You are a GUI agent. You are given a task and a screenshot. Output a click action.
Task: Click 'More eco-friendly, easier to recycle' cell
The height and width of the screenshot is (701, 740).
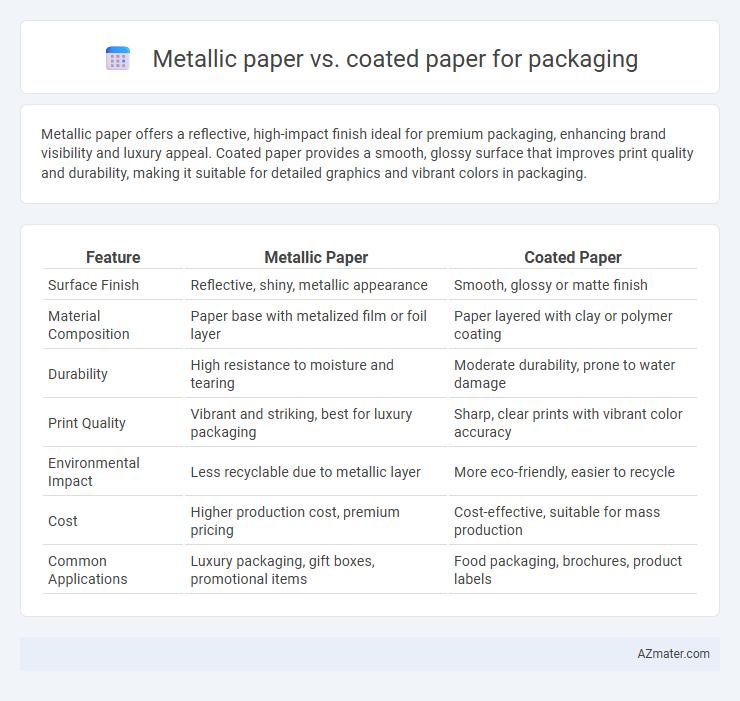564,472
